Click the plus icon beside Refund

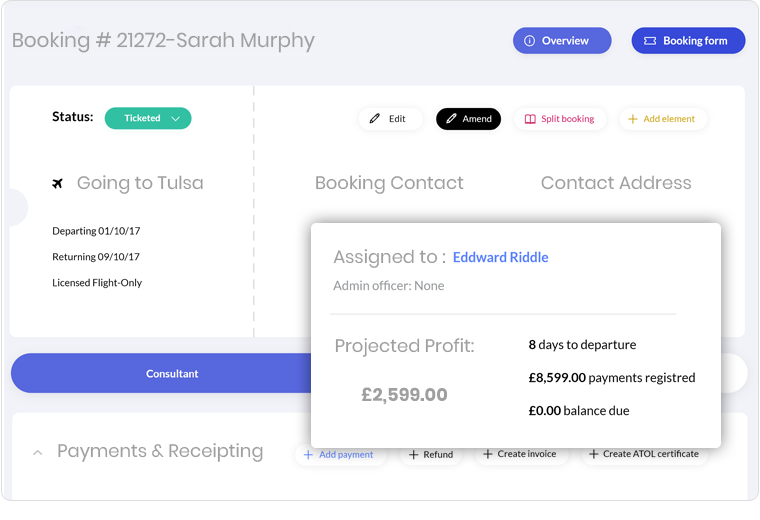(413, 455)
